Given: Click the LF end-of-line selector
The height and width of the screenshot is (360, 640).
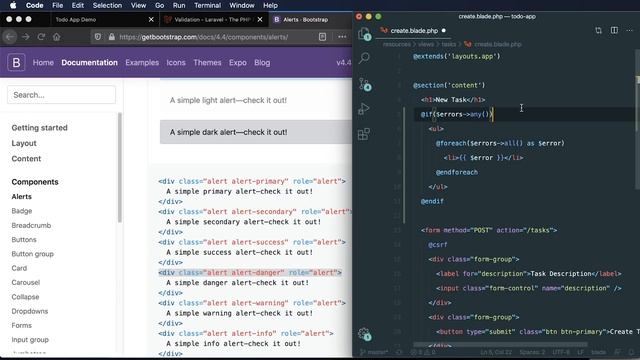Looking at the screenshot, I should tap(580, 352).
